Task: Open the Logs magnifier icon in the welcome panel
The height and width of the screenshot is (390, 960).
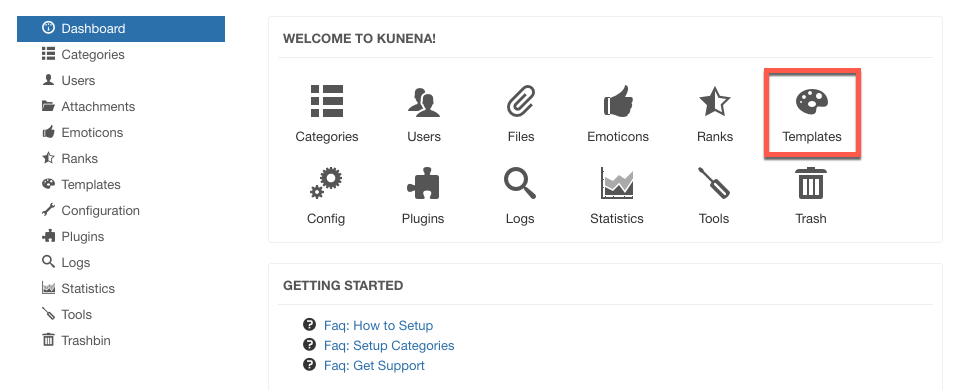Action: pyautogui.click(x=520, y=183)
